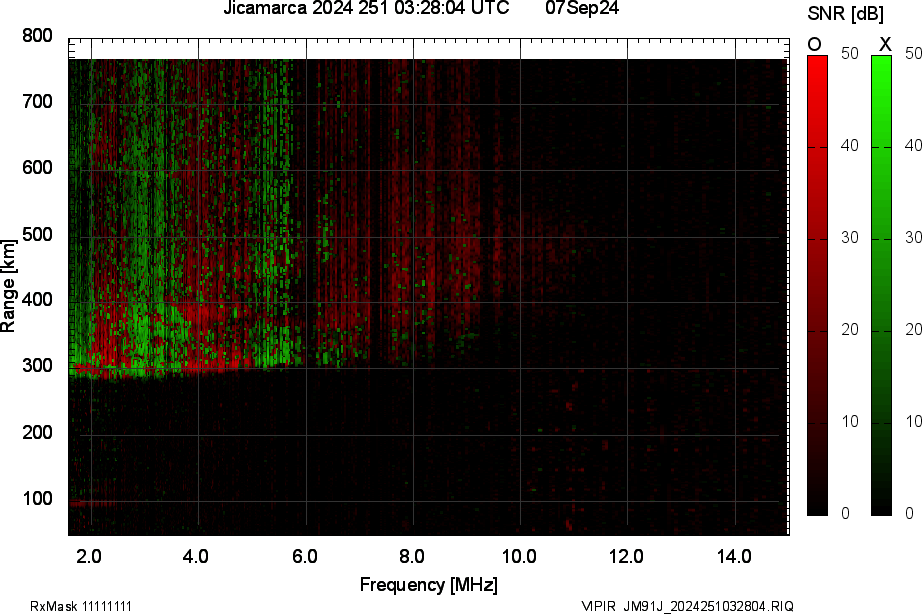Click the 12.0 tick on the frequency axis

click(x=626, y=556)
